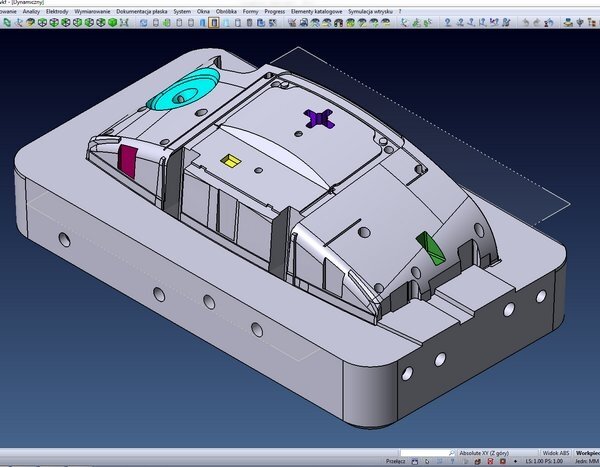Click the undo arrow icon

pyautogui.click(x=526, y=23)
